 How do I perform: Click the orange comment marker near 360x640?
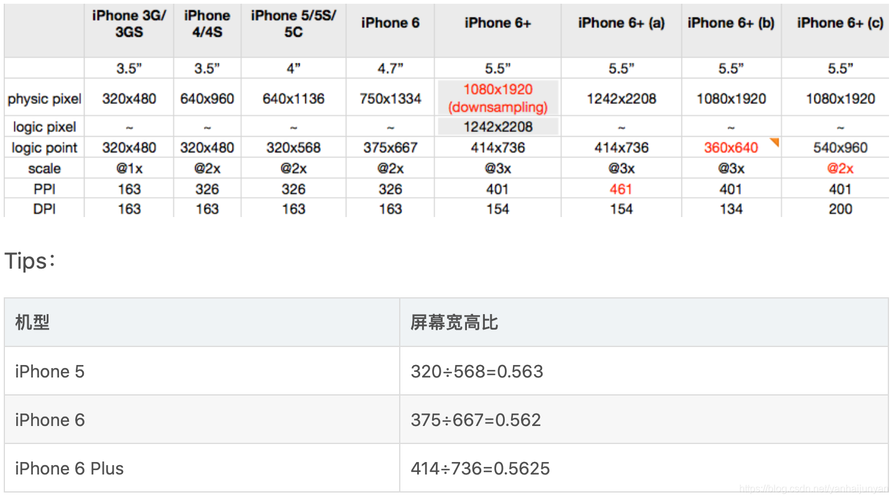point(775,141)
